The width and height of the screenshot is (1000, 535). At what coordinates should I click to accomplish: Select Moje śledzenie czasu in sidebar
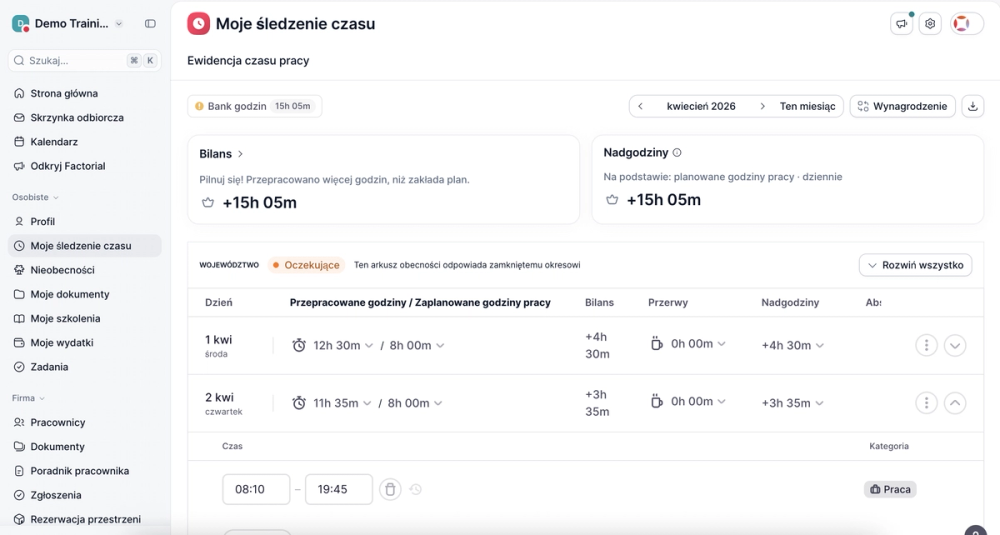pos(84,246)
